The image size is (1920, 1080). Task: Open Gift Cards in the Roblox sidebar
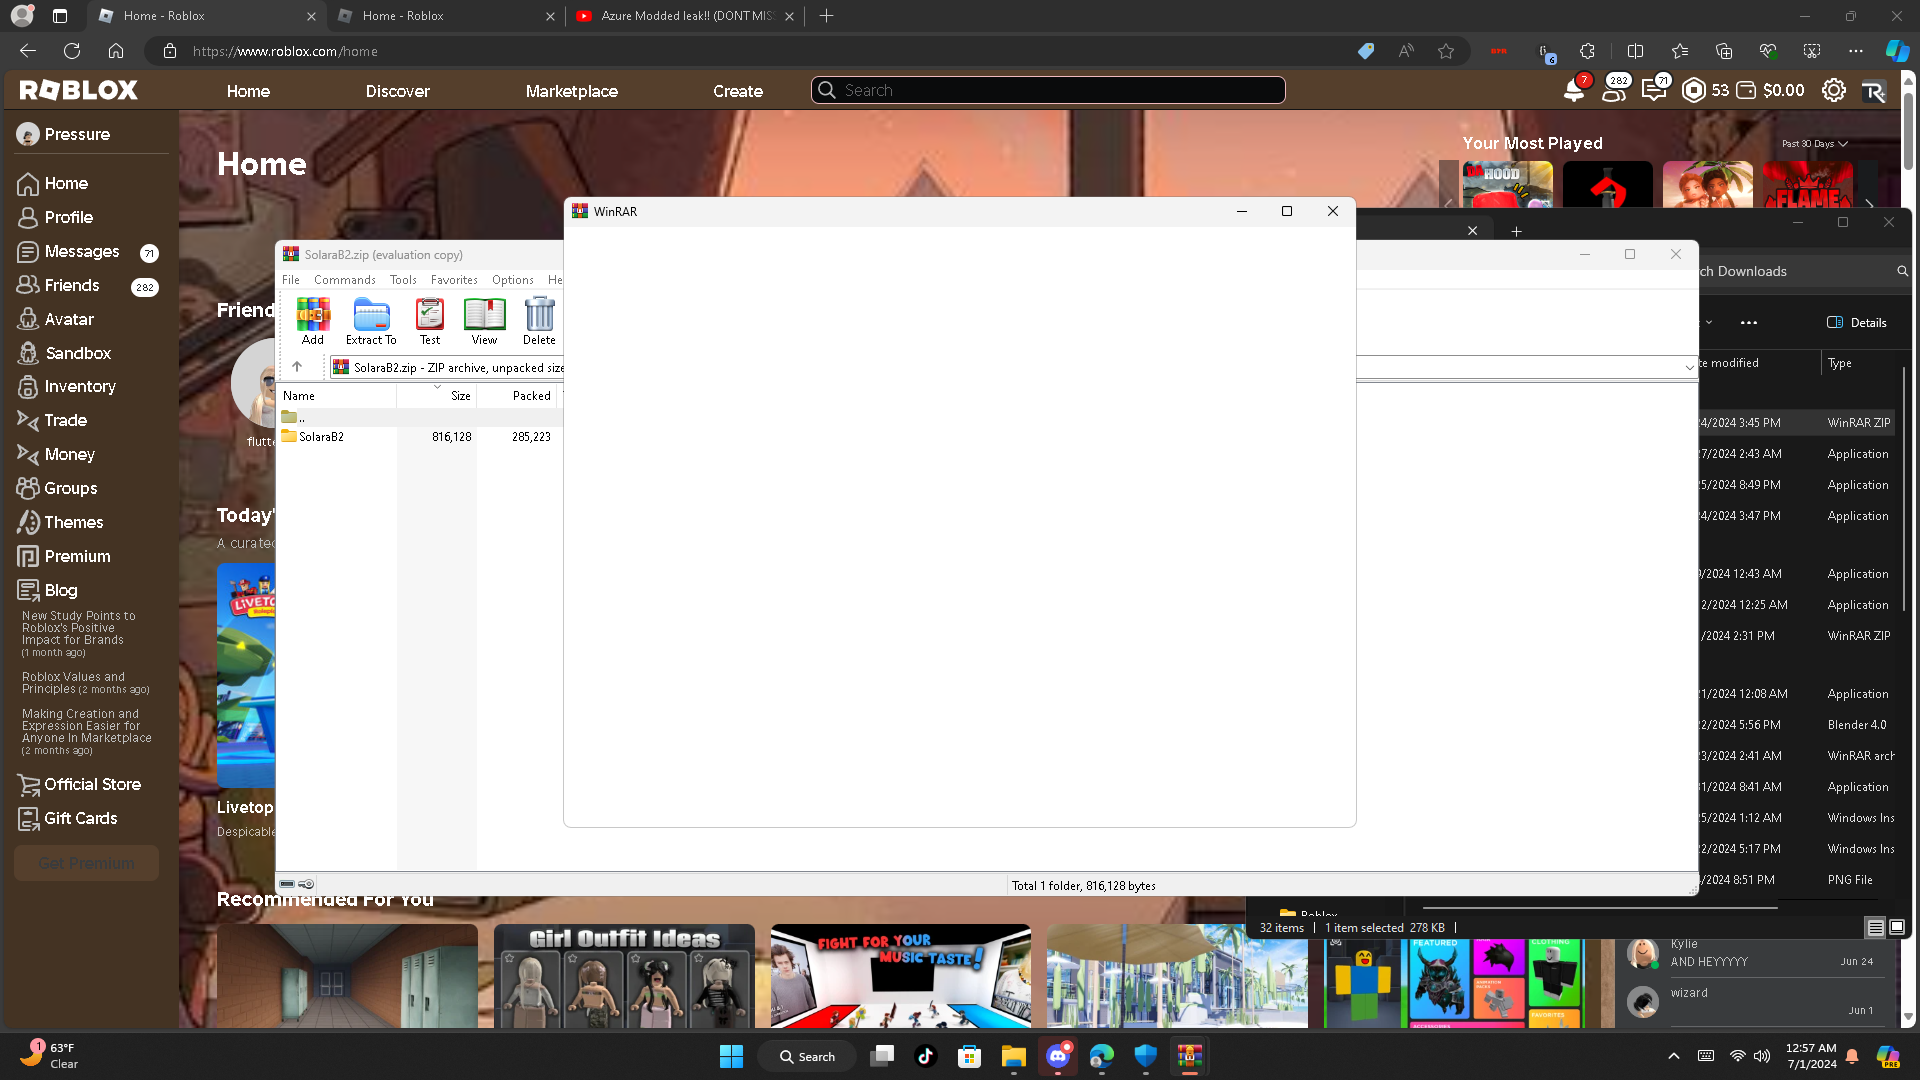click(x=68, y=818)
